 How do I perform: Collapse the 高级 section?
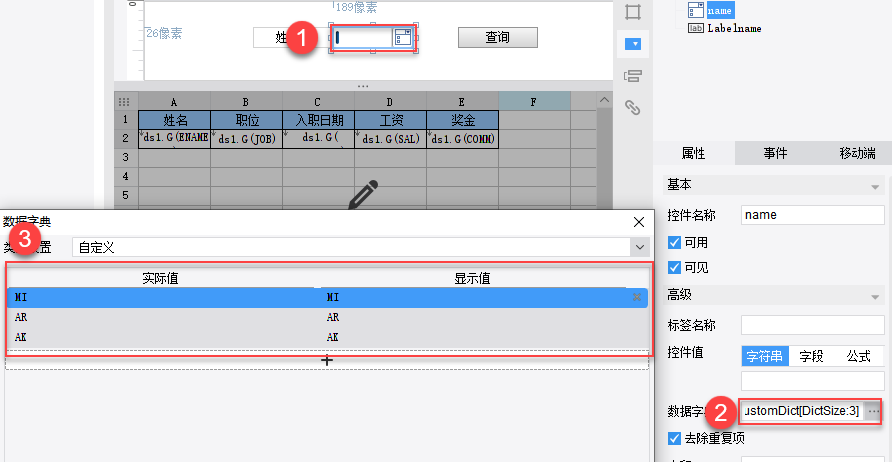[874, 296]
